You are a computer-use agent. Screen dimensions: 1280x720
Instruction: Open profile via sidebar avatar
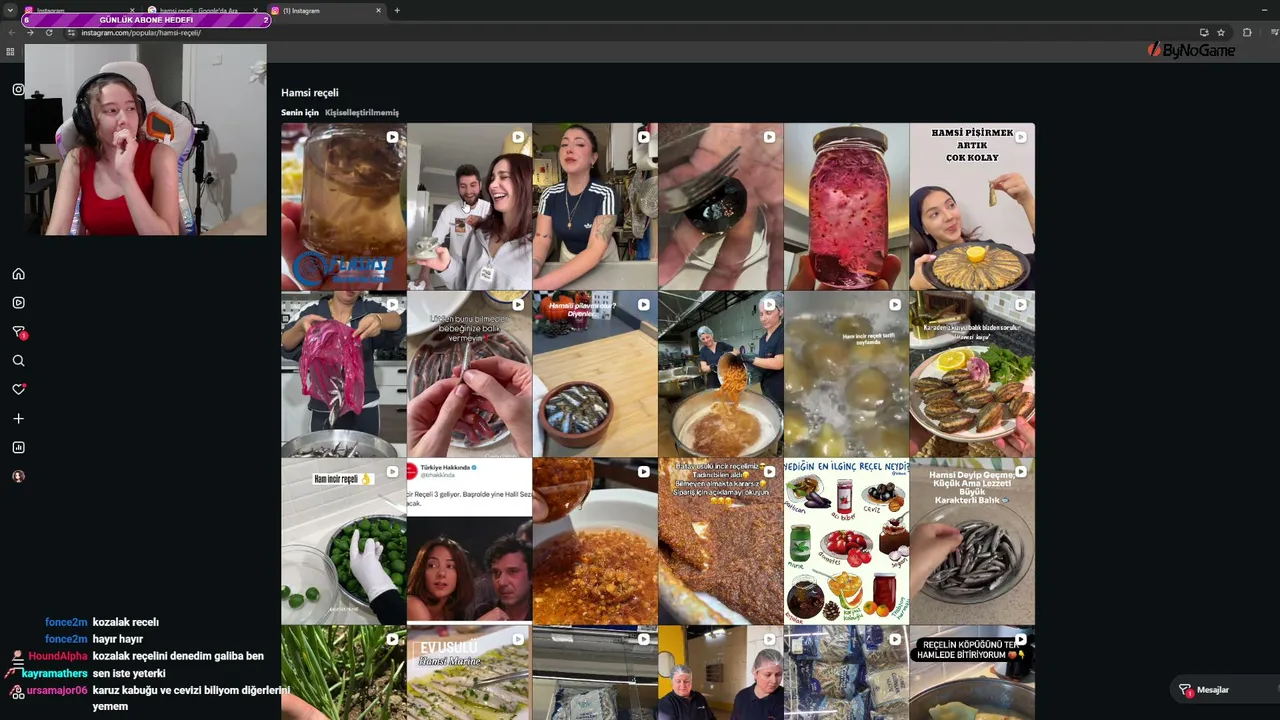coord(18,476)
